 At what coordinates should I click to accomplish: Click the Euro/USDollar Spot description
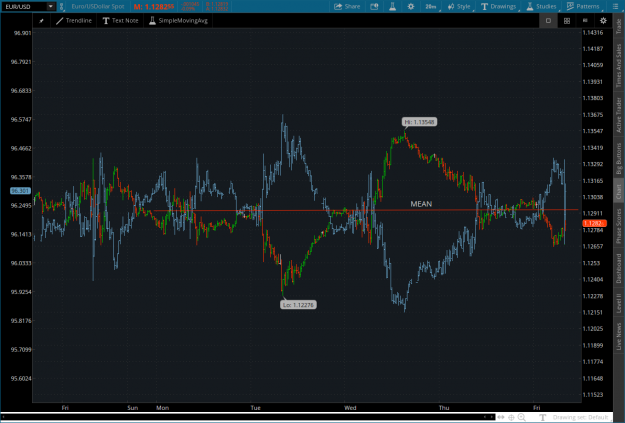pyautogui.click(x=98, y=6)
